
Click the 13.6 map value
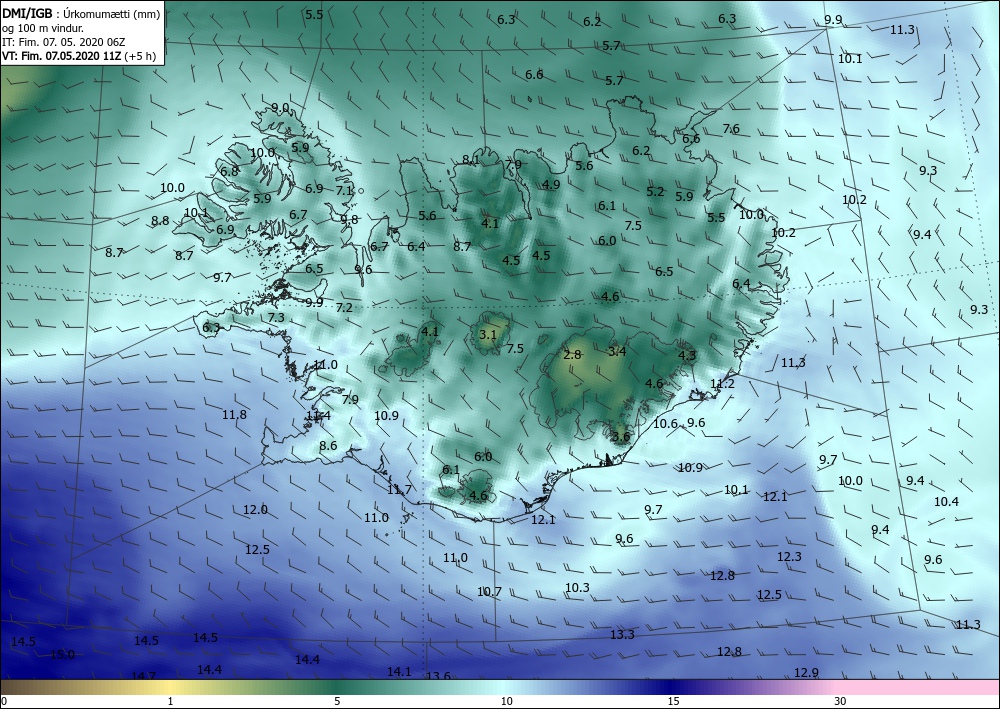(438, 676)
